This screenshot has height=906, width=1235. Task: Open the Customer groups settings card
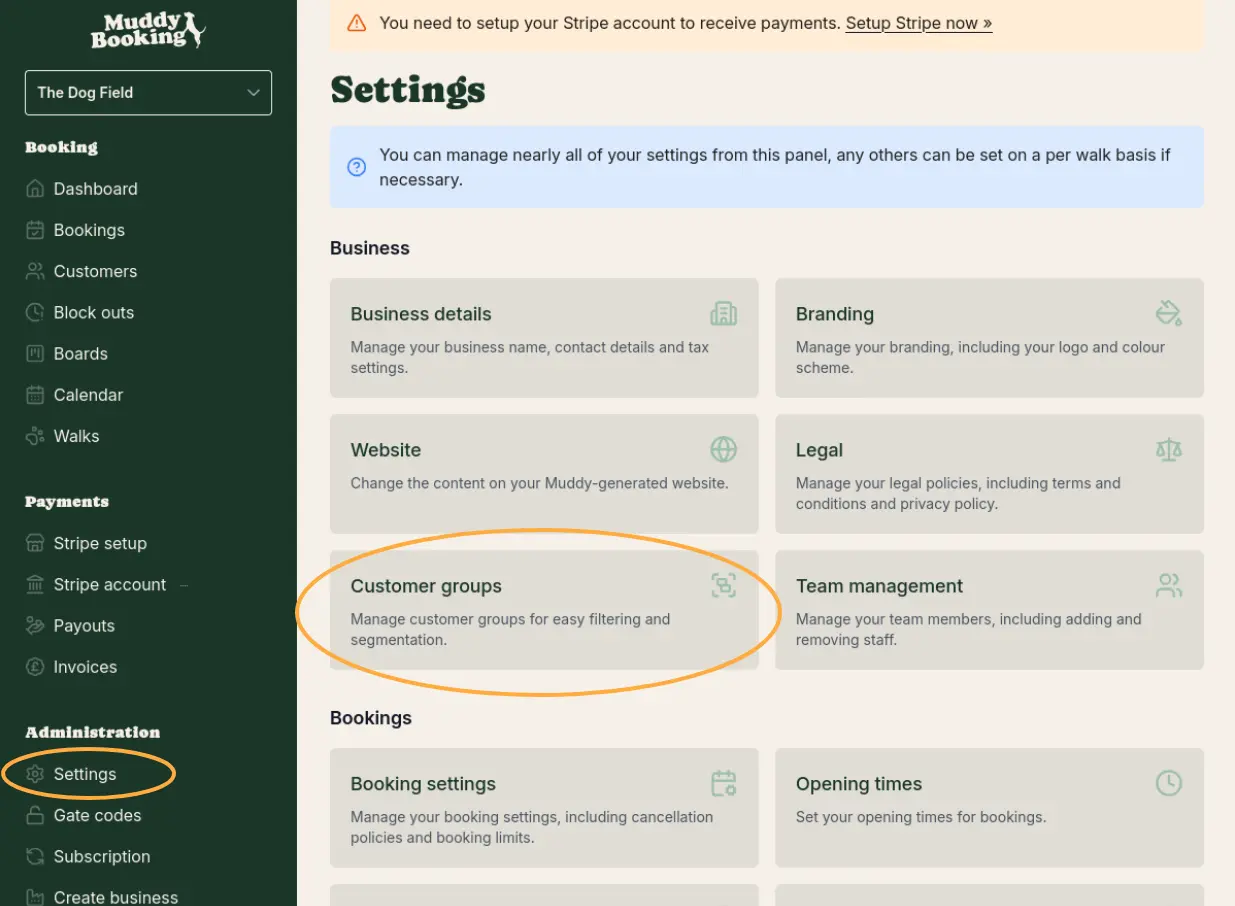(544, 610)
